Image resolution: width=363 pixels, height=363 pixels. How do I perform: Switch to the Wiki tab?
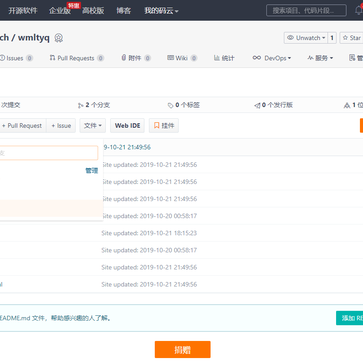[182, 58]
